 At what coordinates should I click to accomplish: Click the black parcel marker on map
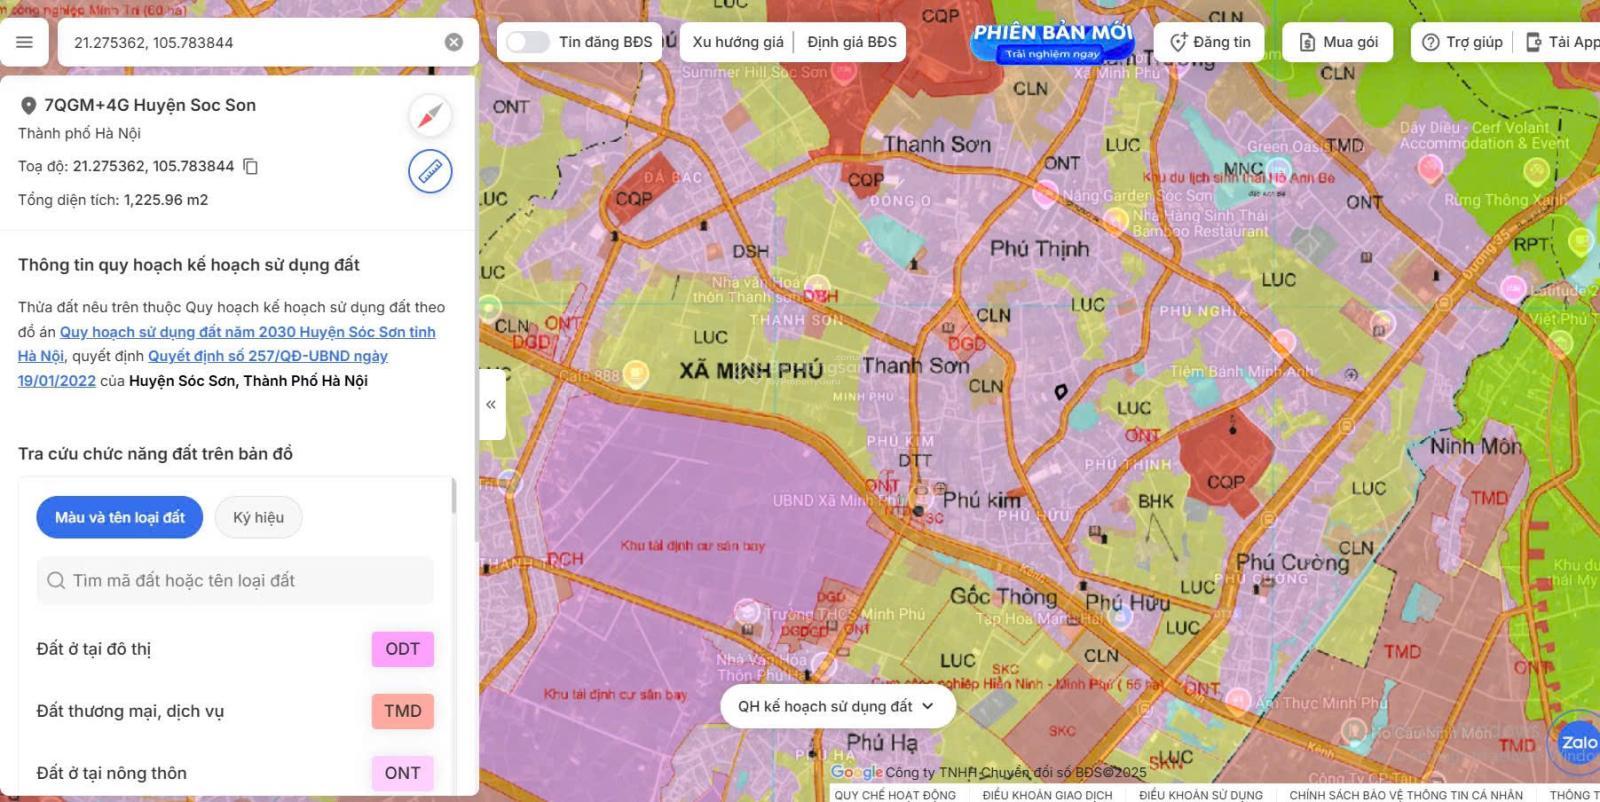pos(1061,392)
